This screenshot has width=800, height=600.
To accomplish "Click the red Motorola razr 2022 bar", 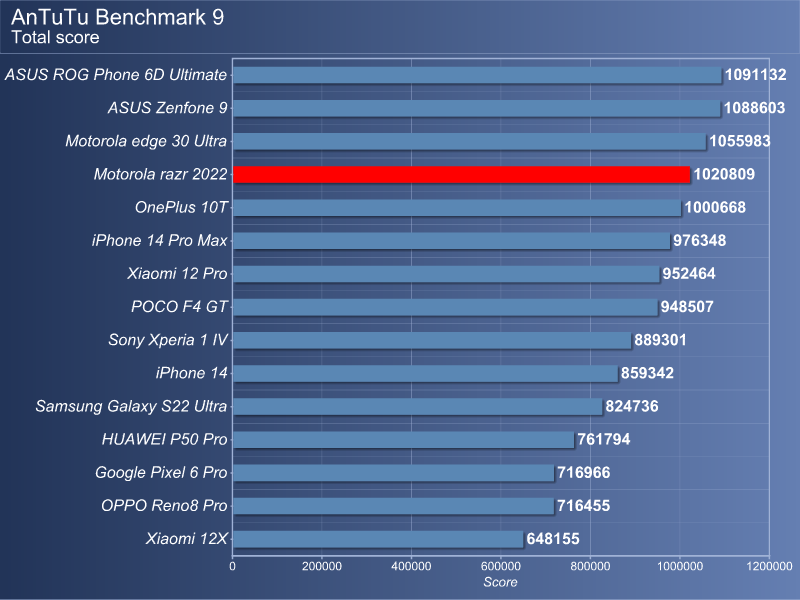I will [461, 174].
